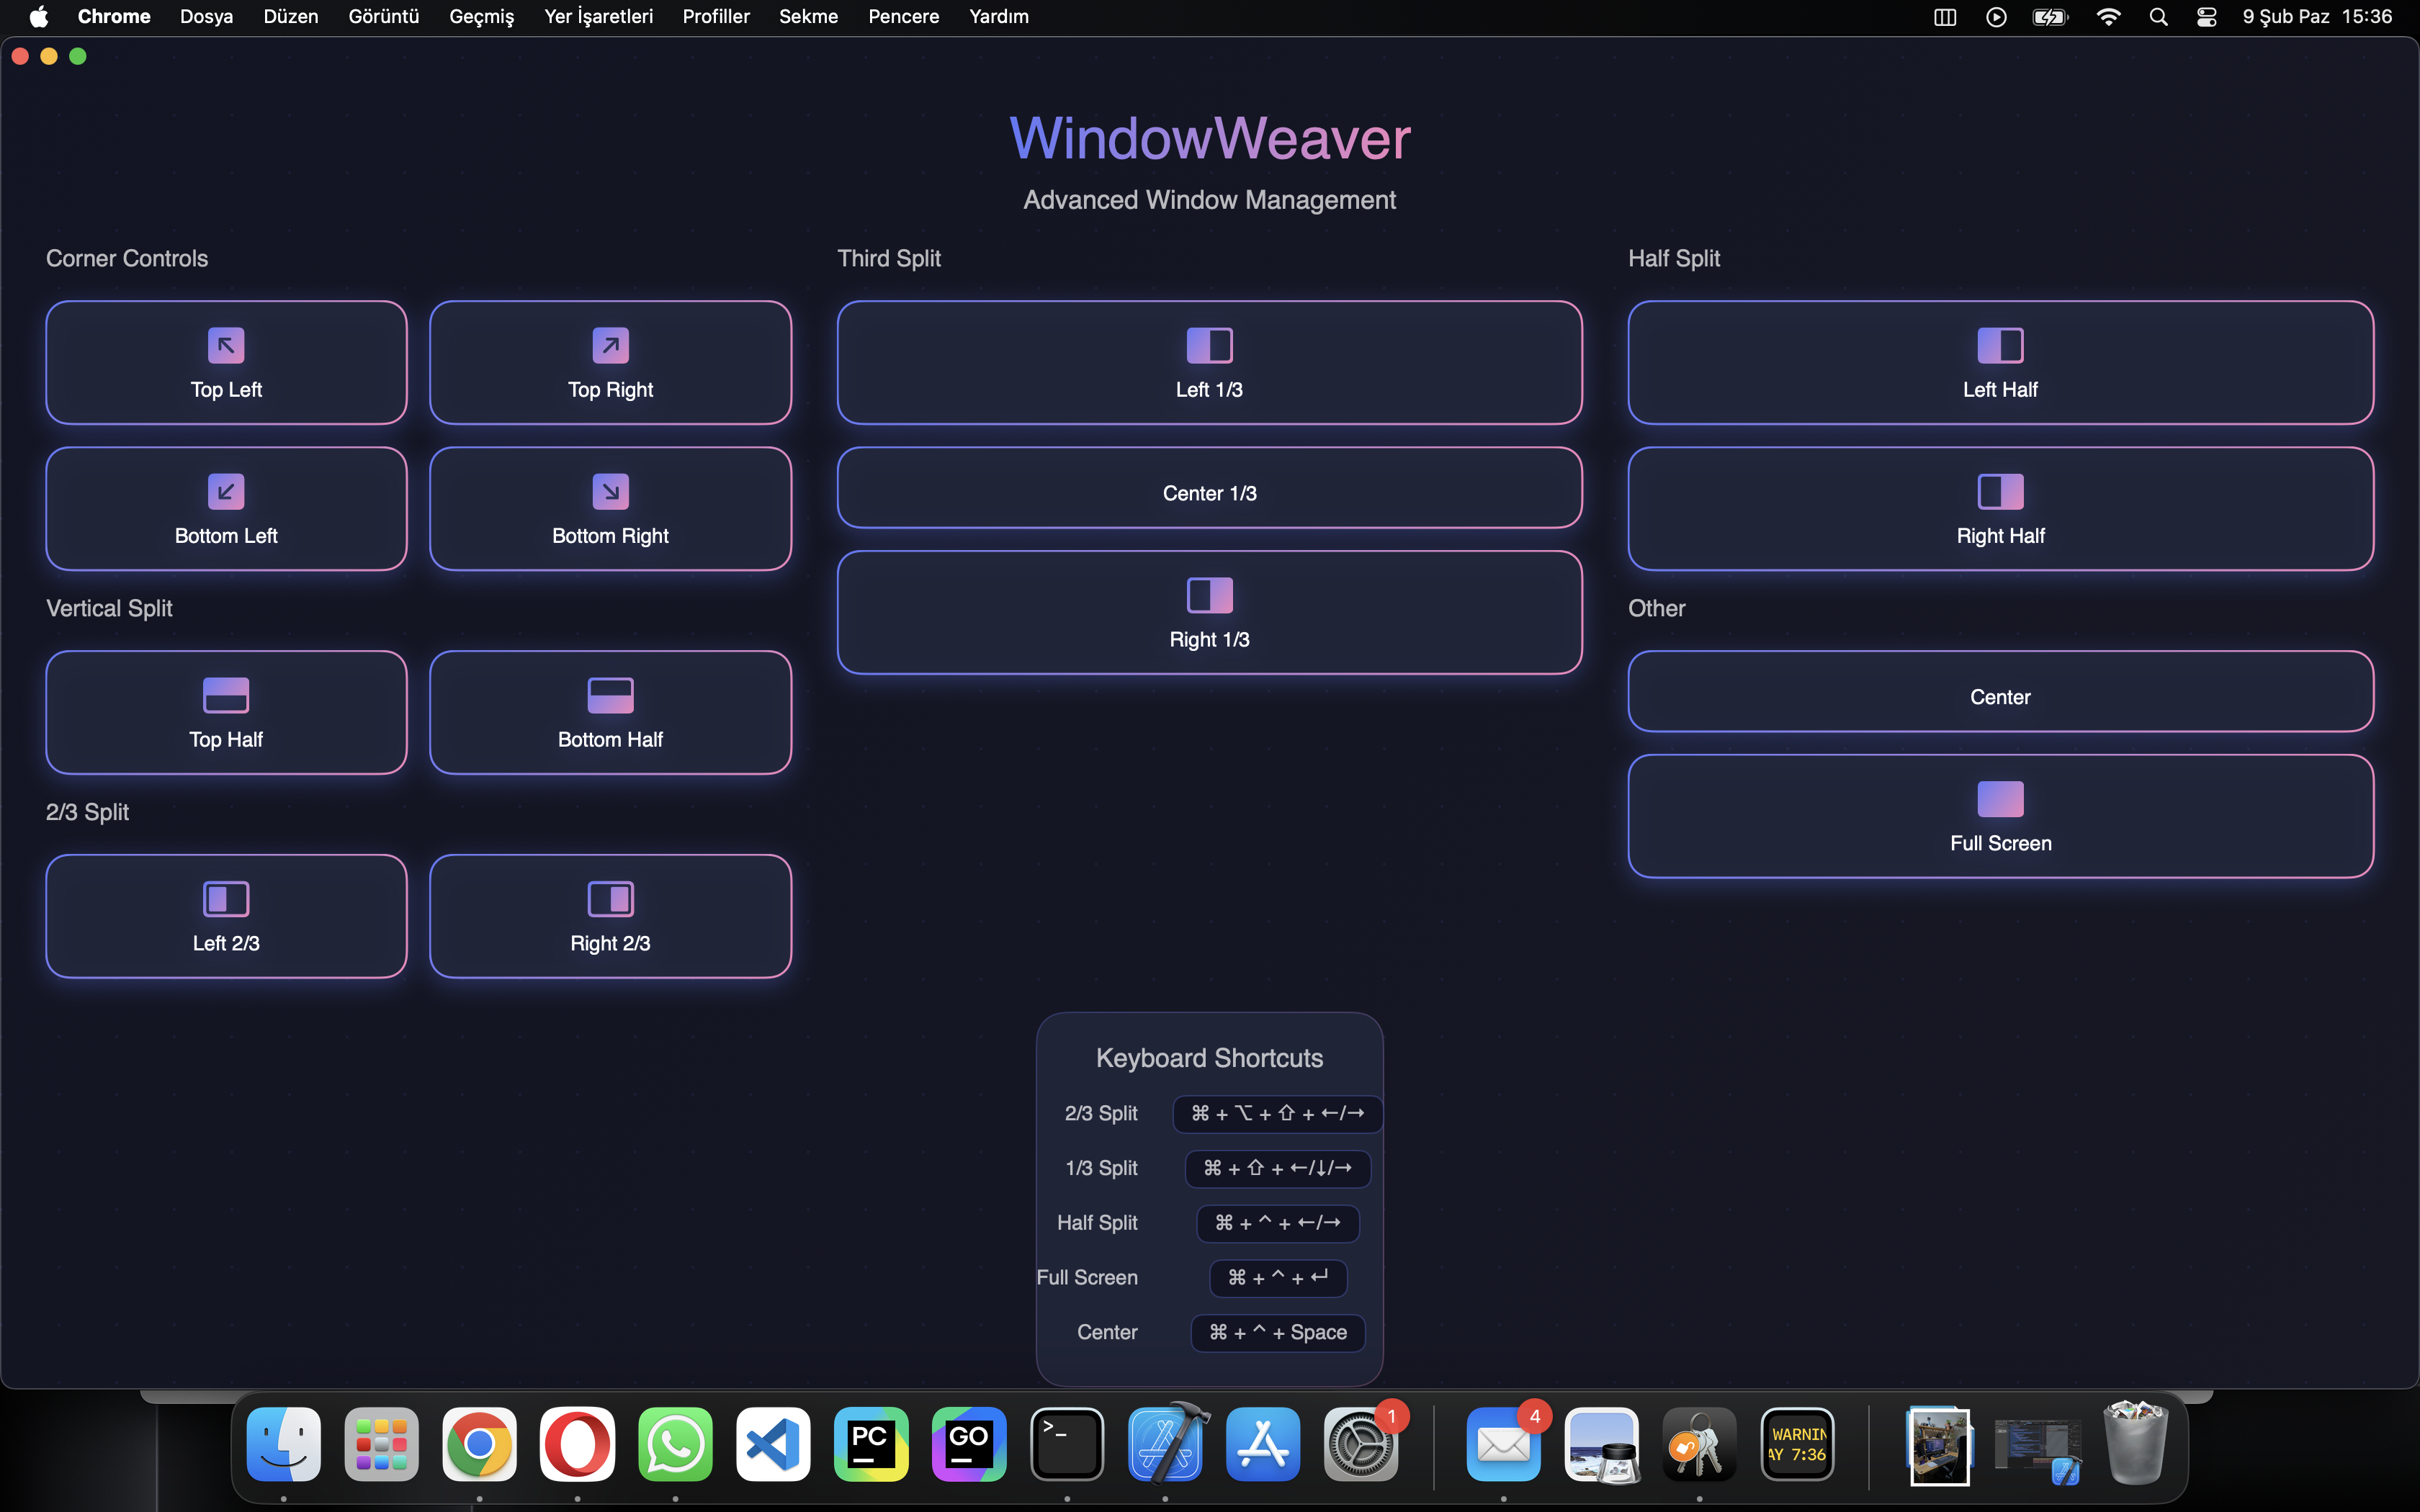
Task: Select the Right Half button
Action: tap(2000, 509)
